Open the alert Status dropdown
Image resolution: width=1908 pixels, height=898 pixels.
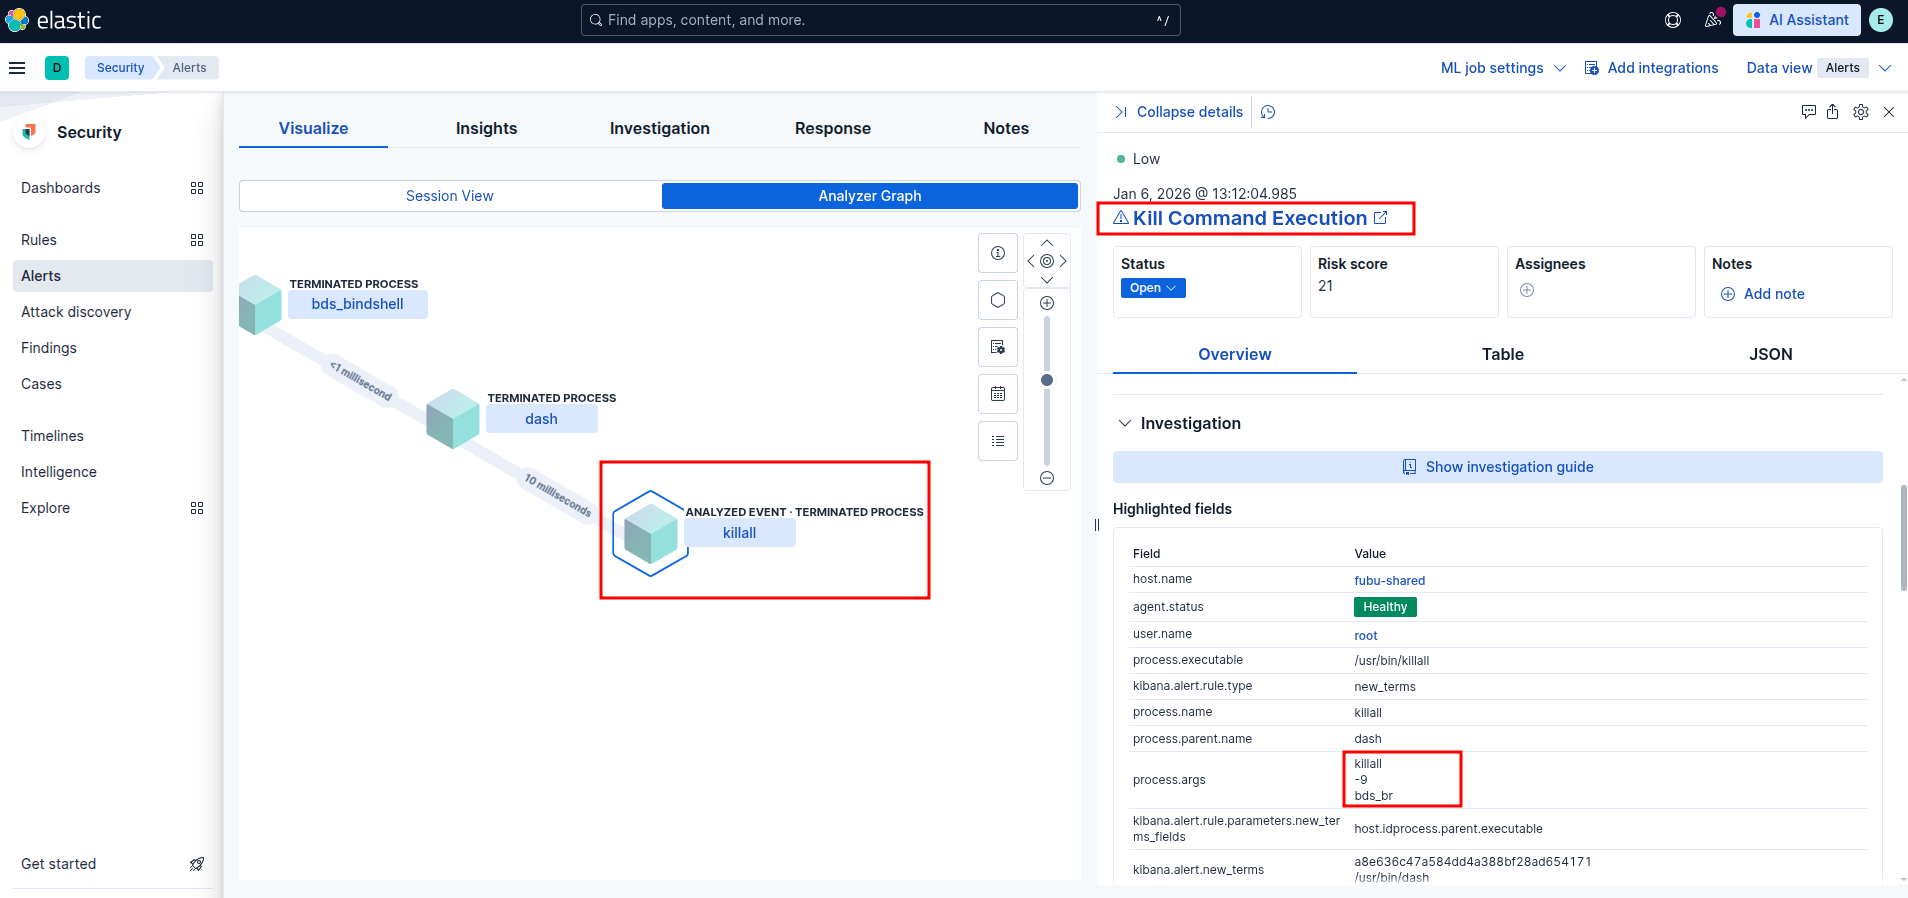pos(1152,288)
